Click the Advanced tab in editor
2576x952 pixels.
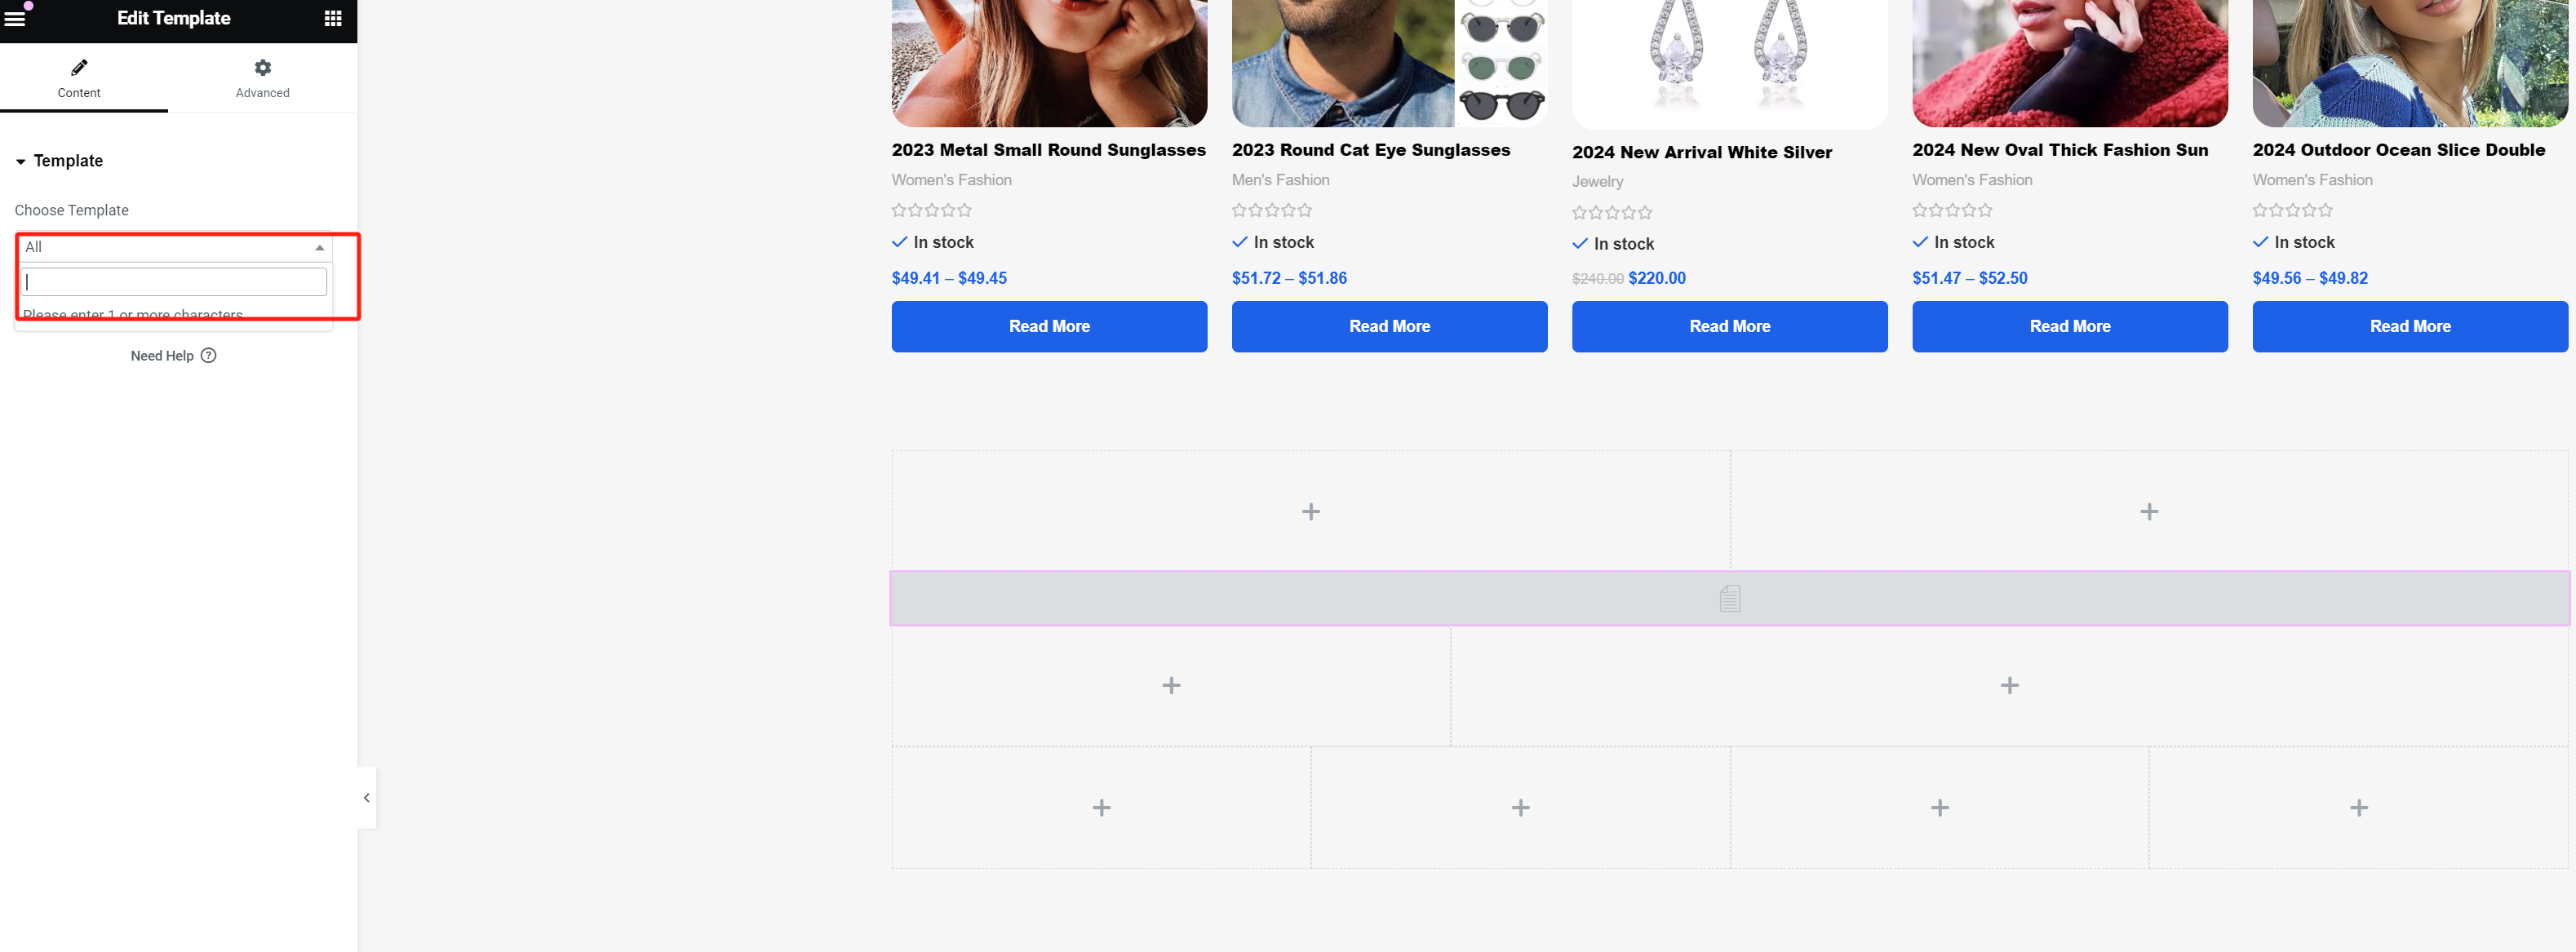tap(261, 77)
